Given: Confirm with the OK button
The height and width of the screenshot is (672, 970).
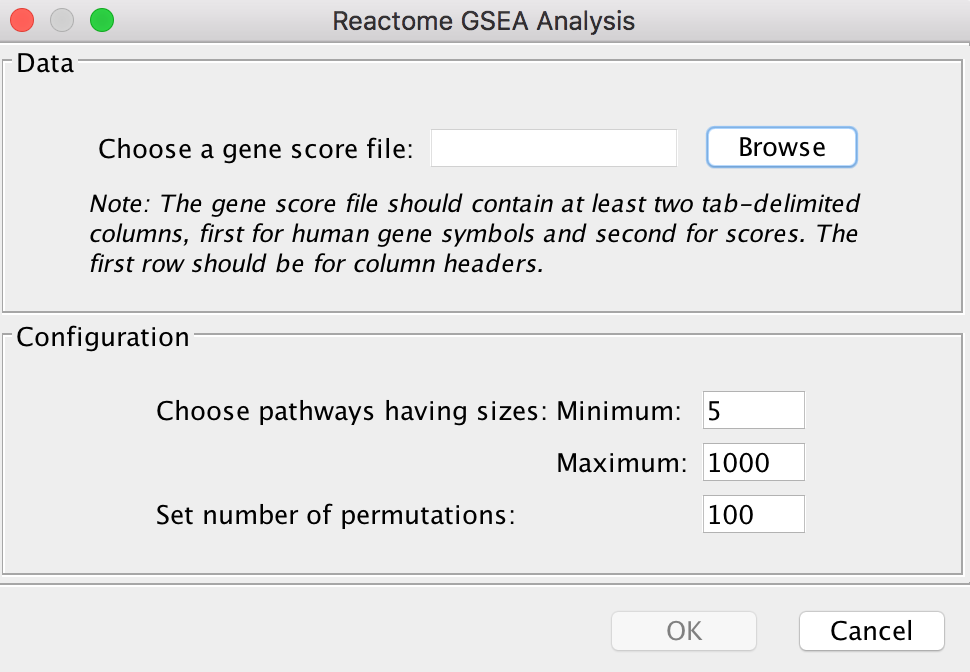Looking at the screenshot, I should 684,631.
